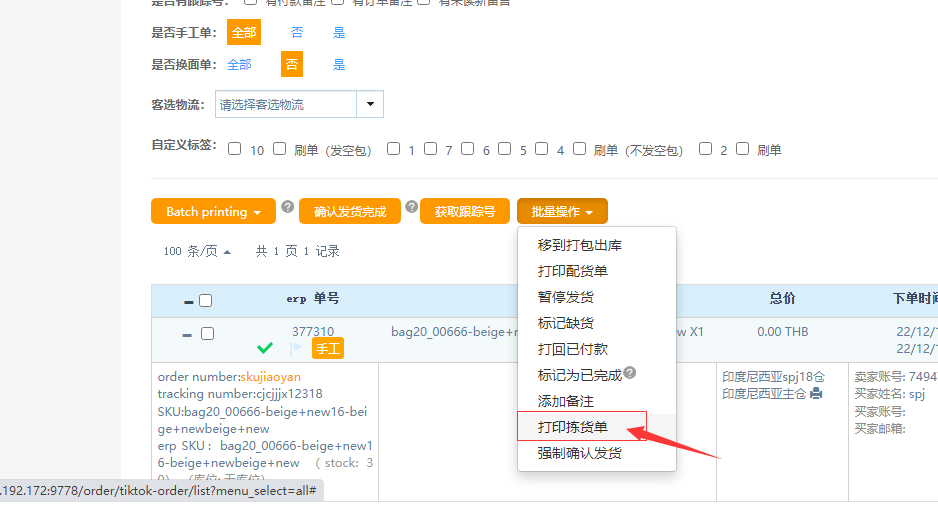Click the green checkmark in order 377310 row
The width and height of the screenshot is (938, 506).
coord(264,348)
